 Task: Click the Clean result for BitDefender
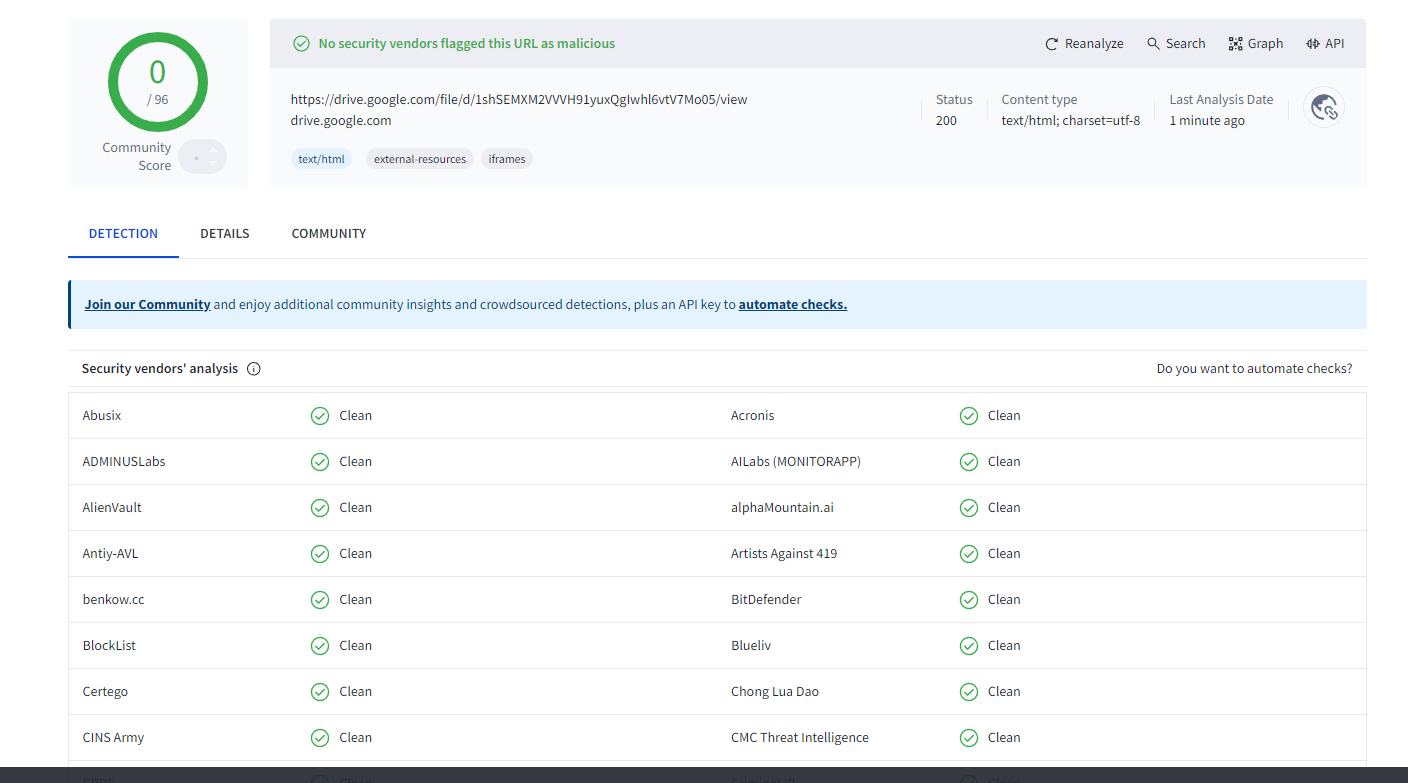[x=1004, y=600]
